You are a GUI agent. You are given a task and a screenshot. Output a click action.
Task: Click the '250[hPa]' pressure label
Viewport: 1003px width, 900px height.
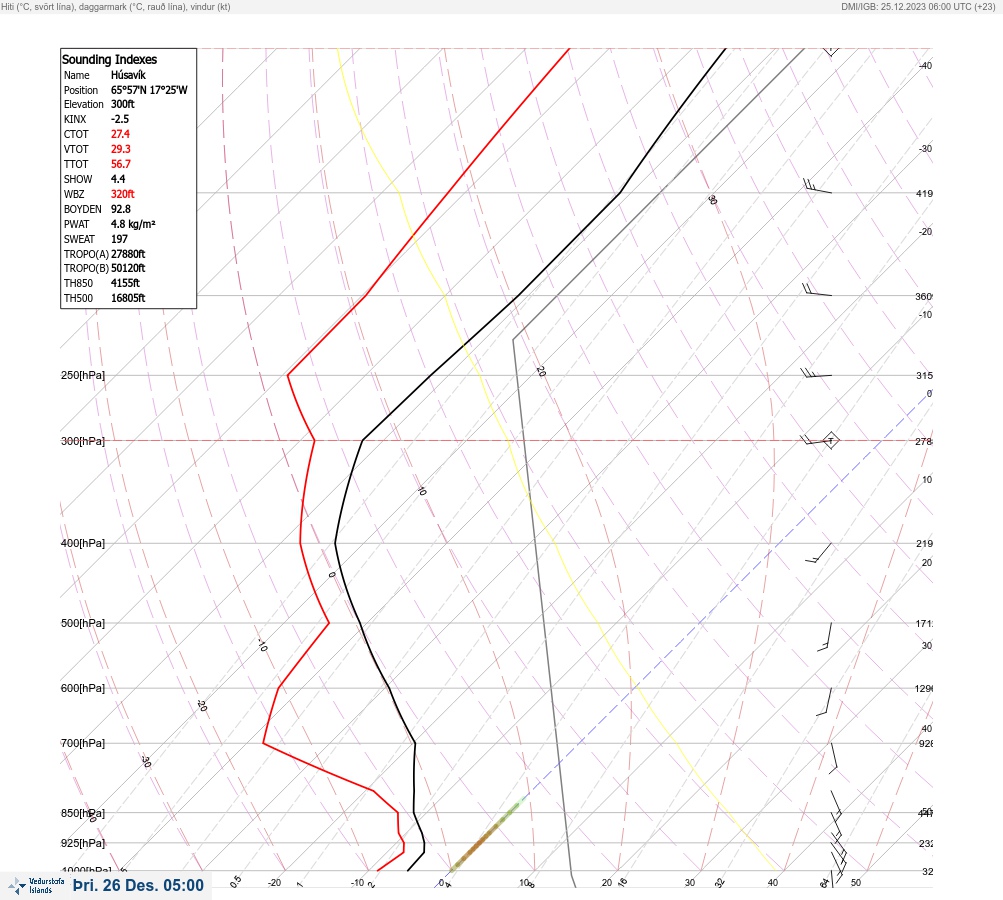pos(83,375)
